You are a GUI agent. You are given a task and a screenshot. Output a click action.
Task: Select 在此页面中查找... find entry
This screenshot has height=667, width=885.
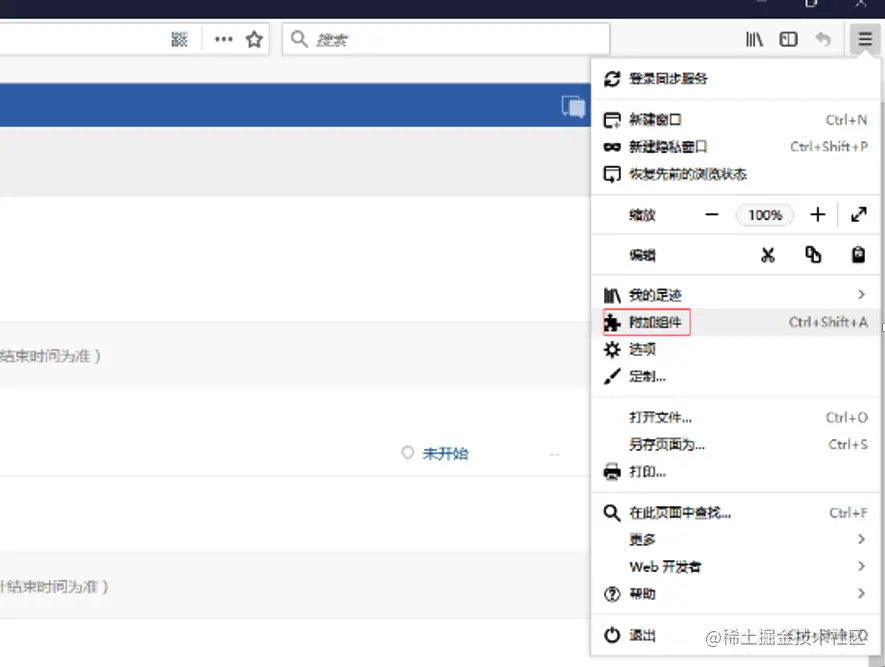[x=735, y=512]
